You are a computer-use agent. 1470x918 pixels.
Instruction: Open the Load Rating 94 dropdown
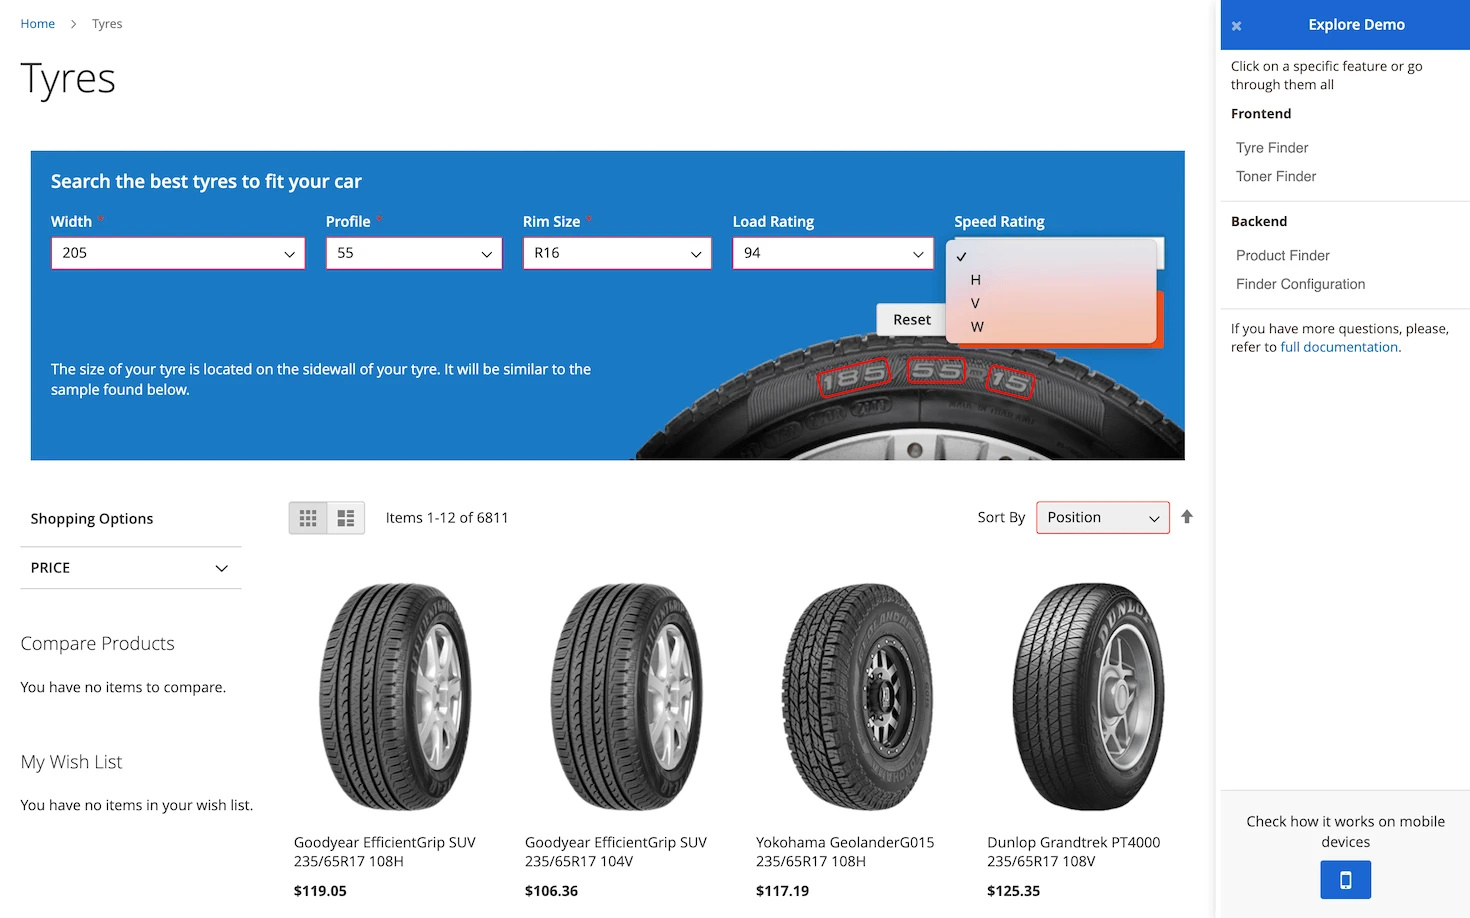tap(833, 253)
